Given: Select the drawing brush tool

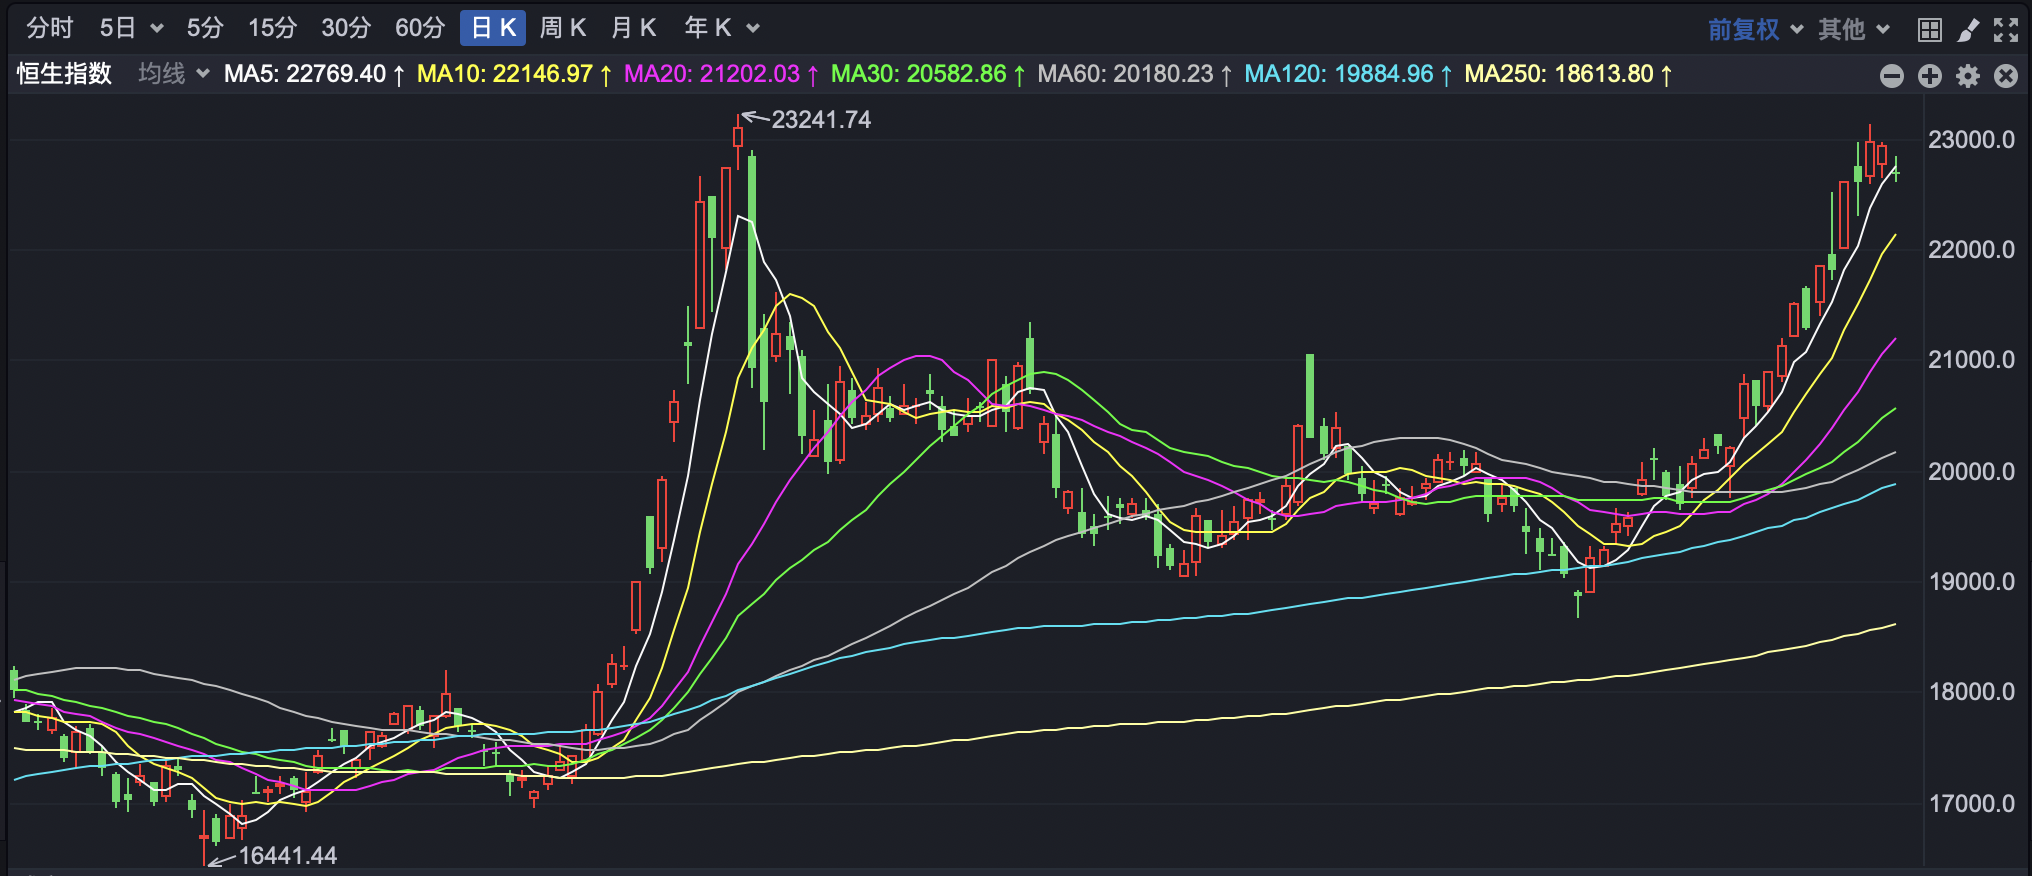Looking at the screenshot, I should pos(1968,29).
